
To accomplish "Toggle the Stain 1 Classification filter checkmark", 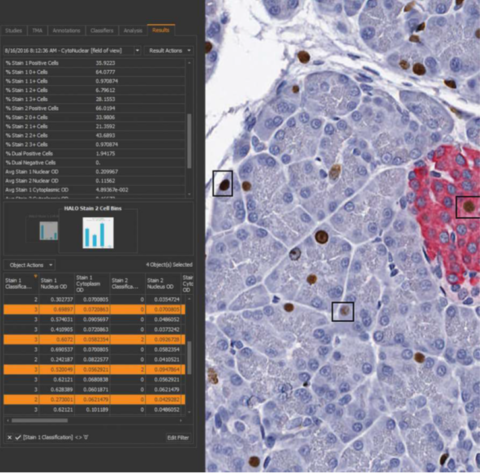I will 18,437.
